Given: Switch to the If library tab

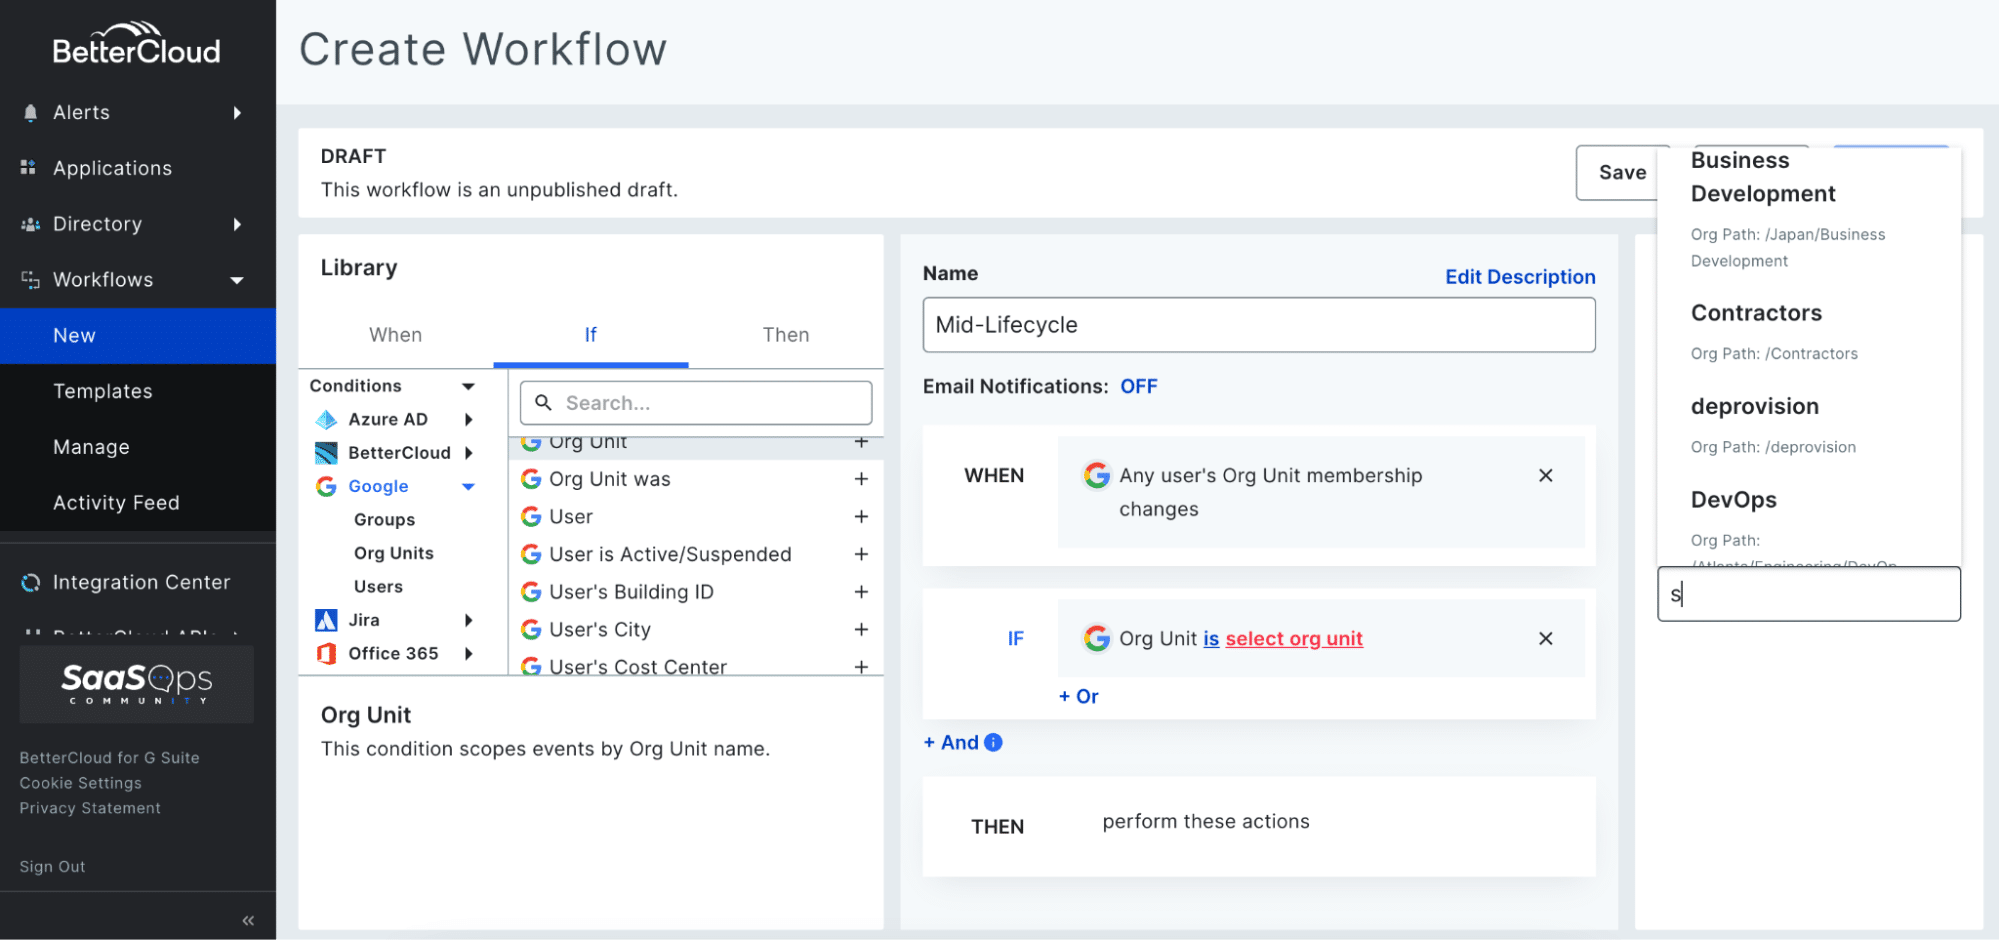Looking at the screenshot, I should [591, 335].
